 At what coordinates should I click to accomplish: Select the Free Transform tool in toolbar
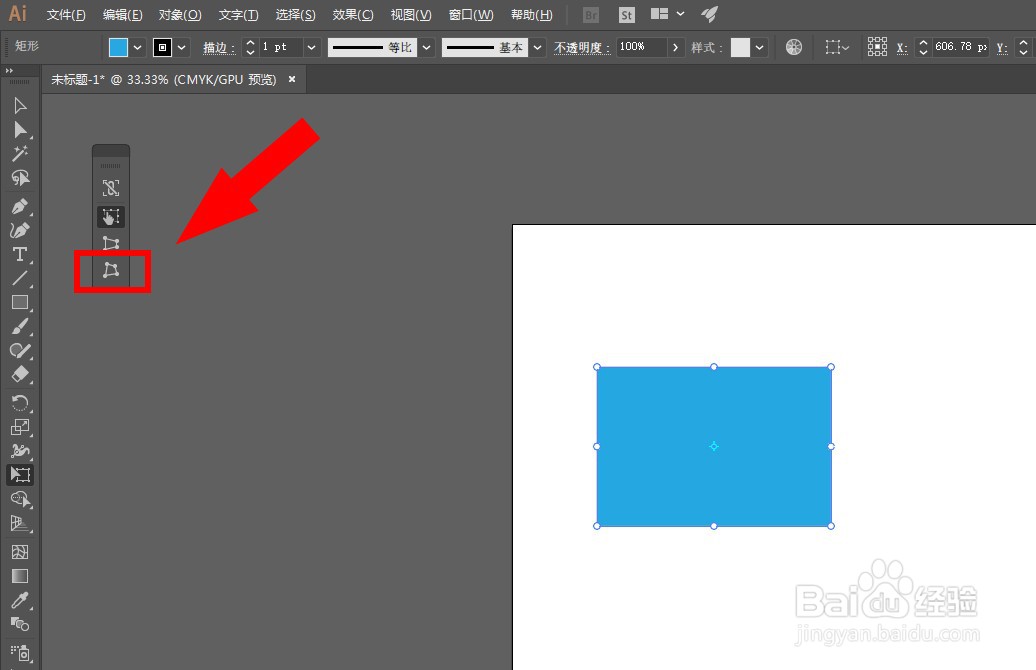point(20,474)
